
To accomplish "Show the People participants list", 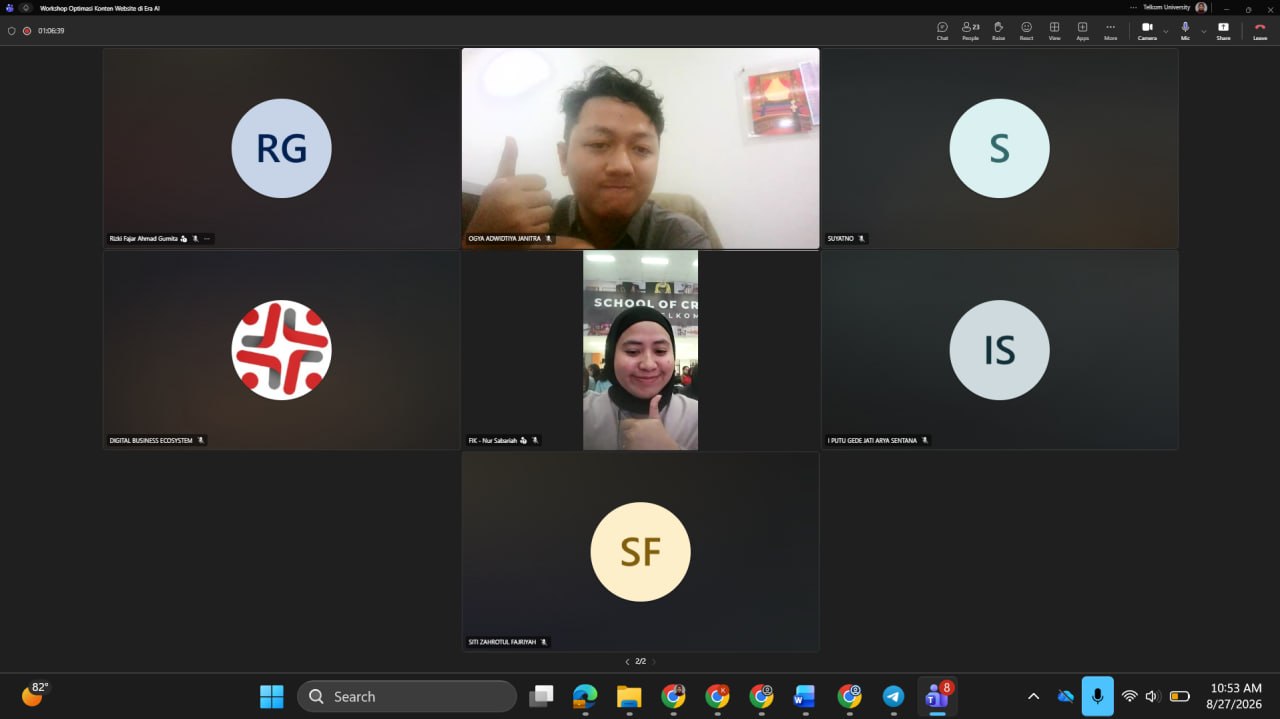I will coord(970,31).
